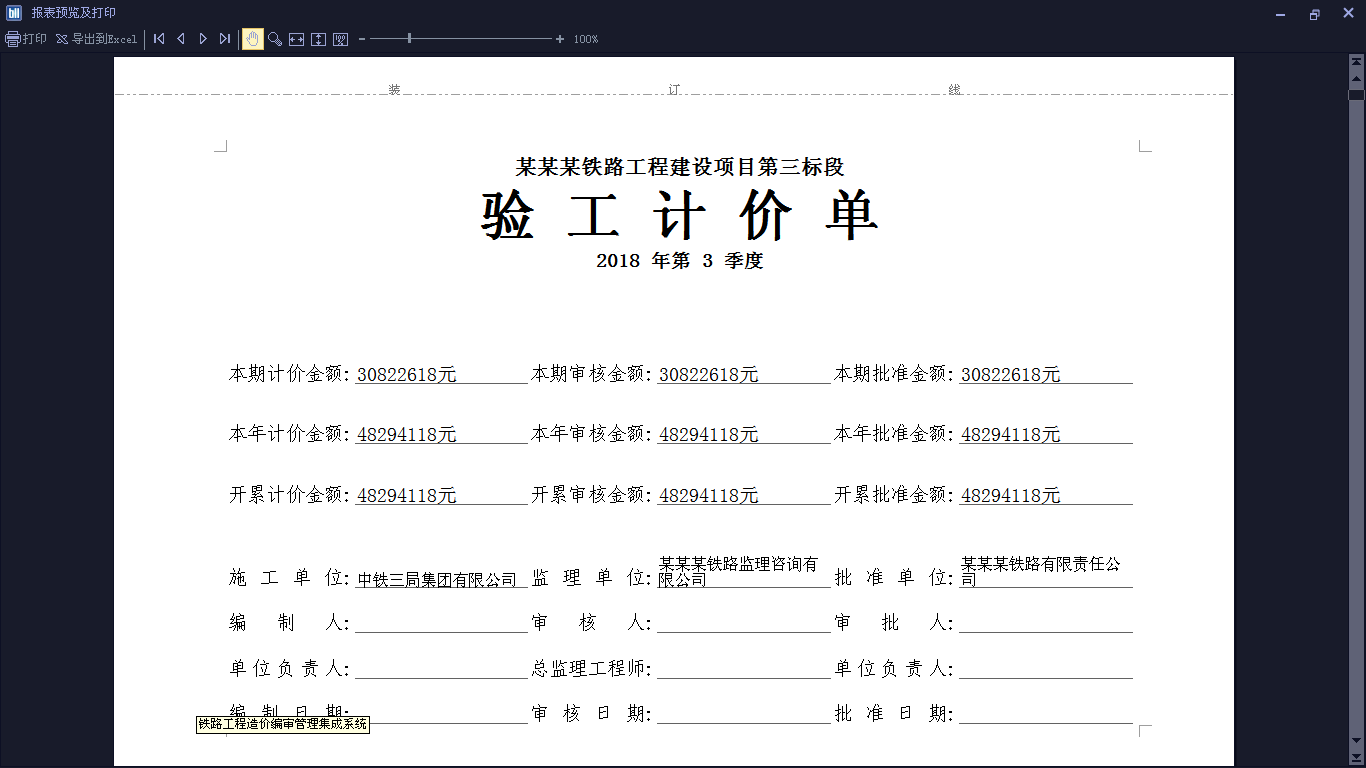Close the report preview window
The height and width of the screenshot is (768, 1366).
[1347, 14]
